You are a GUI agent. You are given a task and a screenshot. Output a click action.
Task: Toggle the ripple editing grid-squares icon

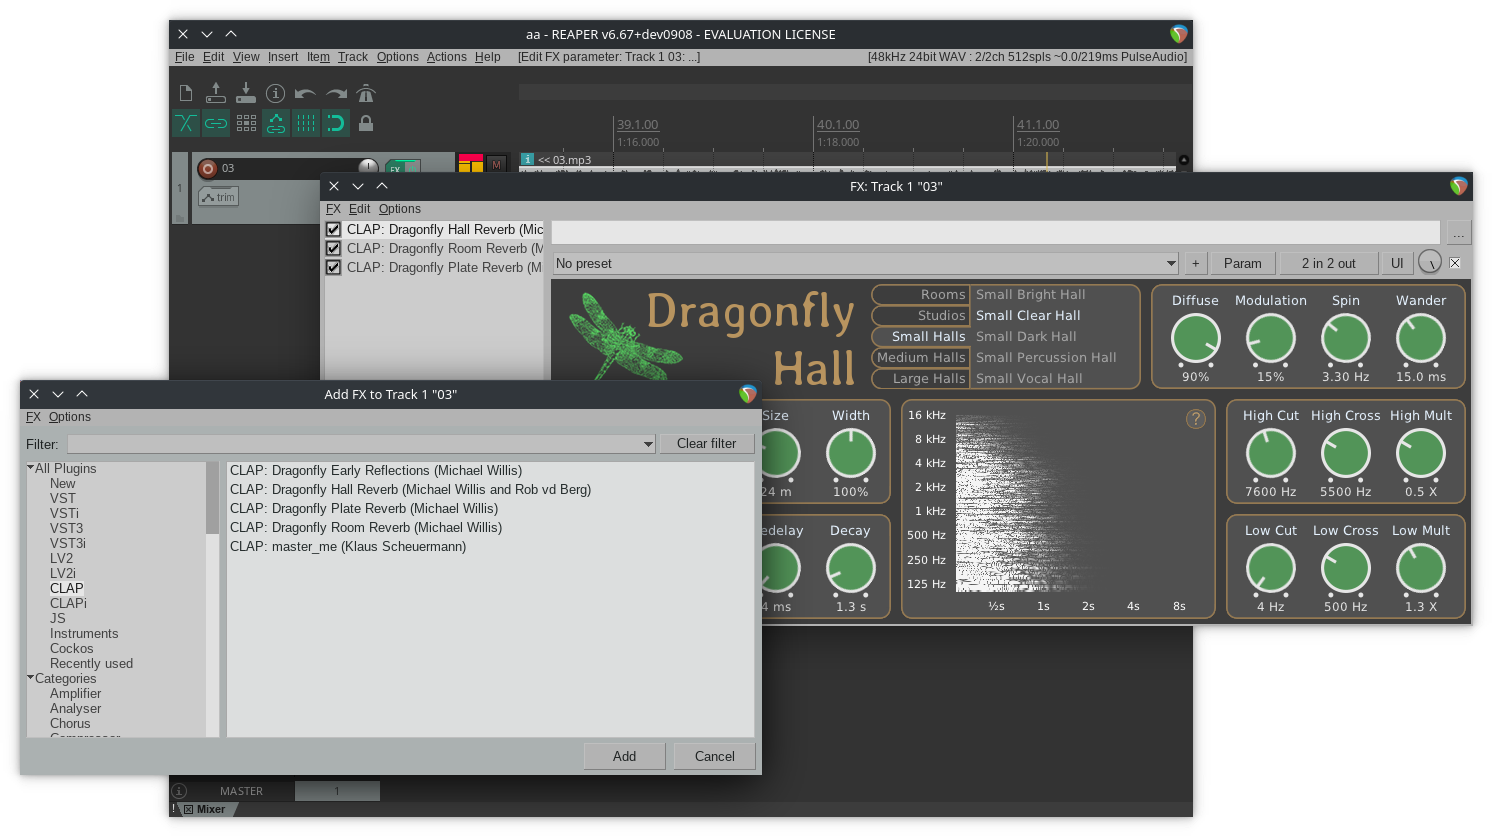click(x=246, y=123)
